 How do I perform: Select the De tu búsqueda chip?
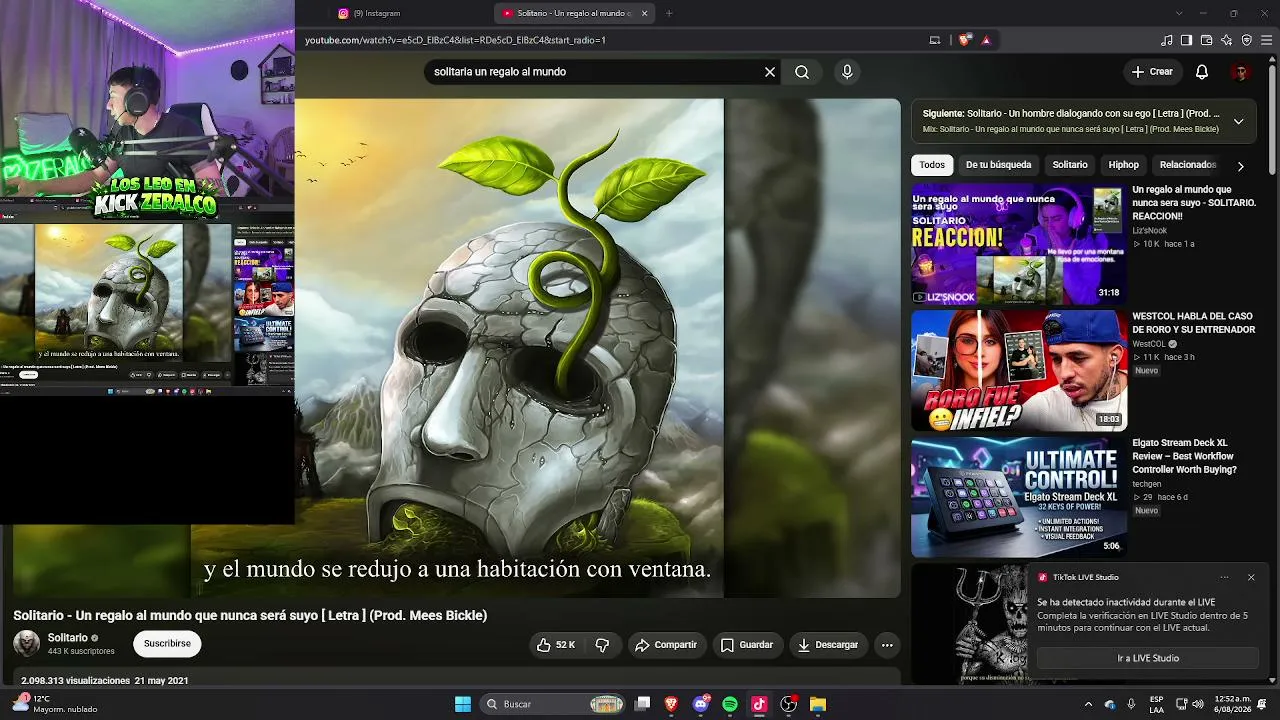[x=998, y=165]
